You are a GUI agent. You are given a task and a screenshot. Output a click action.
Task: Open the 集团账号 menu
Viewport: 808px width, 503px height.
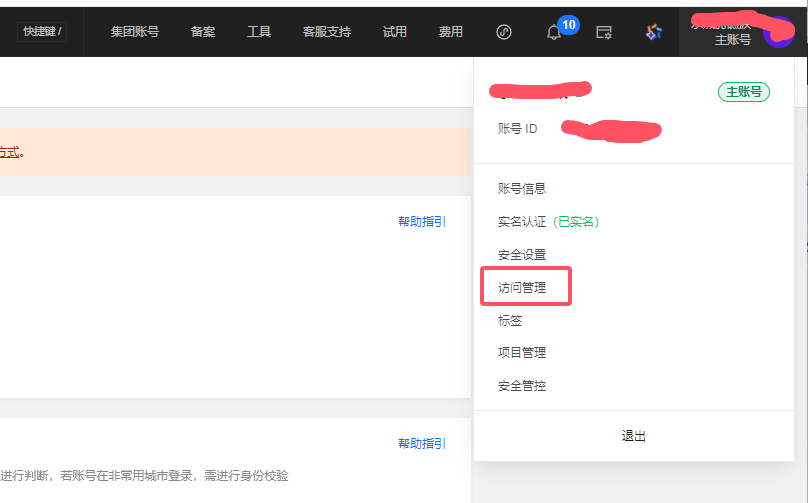coord(134,32)
